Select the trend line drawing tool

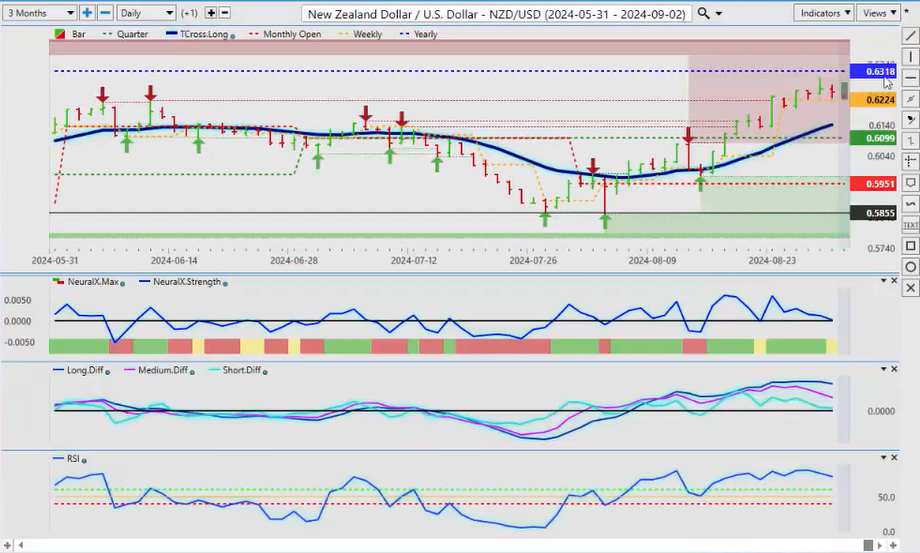coord(910,36)
